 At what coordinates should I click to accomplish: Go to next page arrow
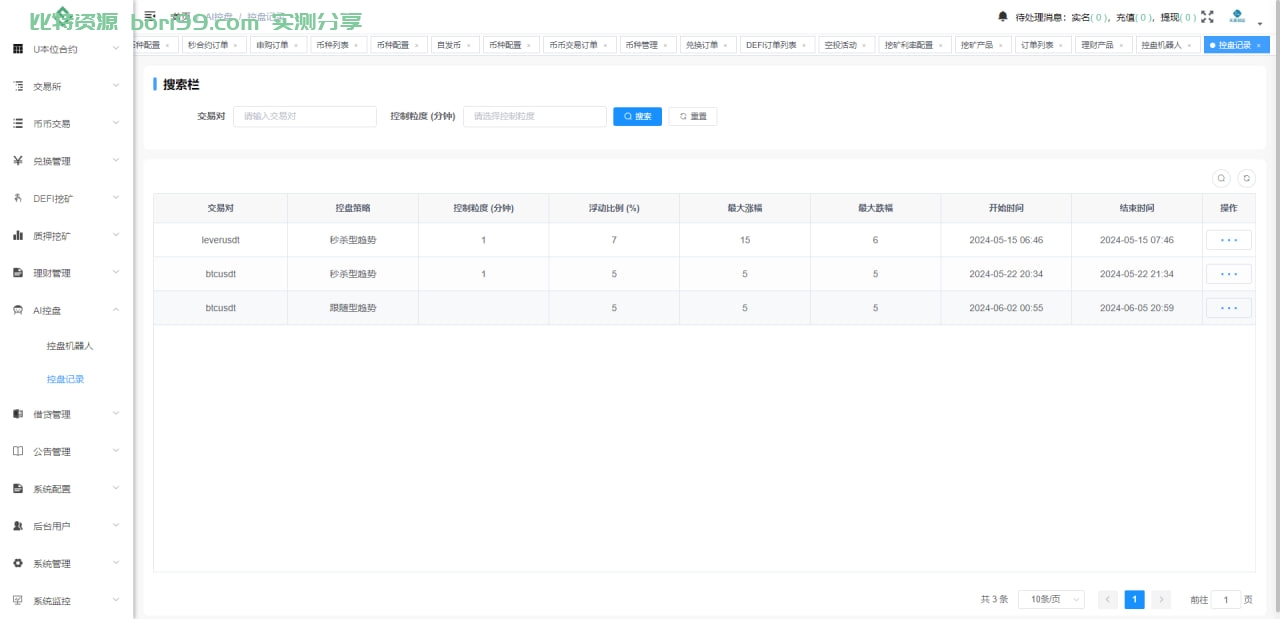pyautogui.click(x=1161, y=599)
